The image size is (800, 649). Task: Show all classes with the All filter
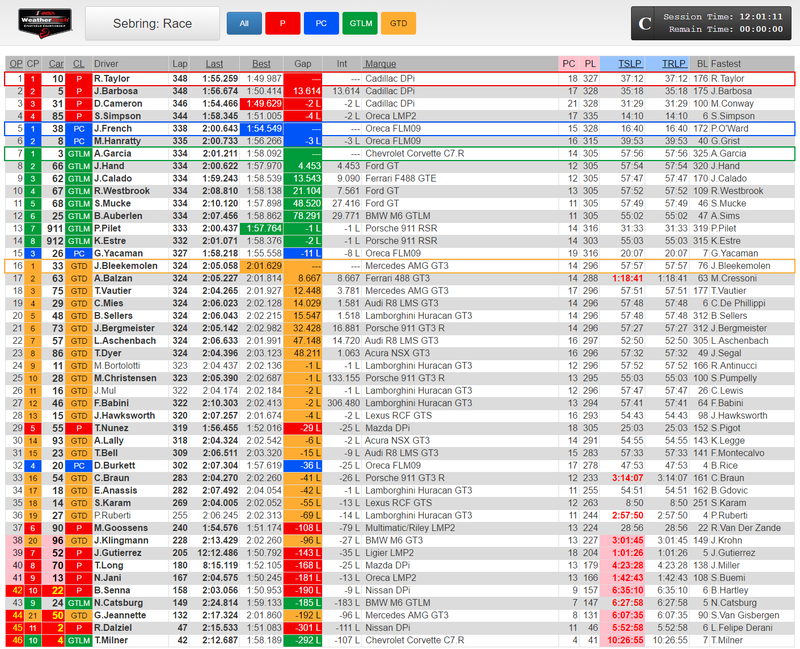click(244, 23)
